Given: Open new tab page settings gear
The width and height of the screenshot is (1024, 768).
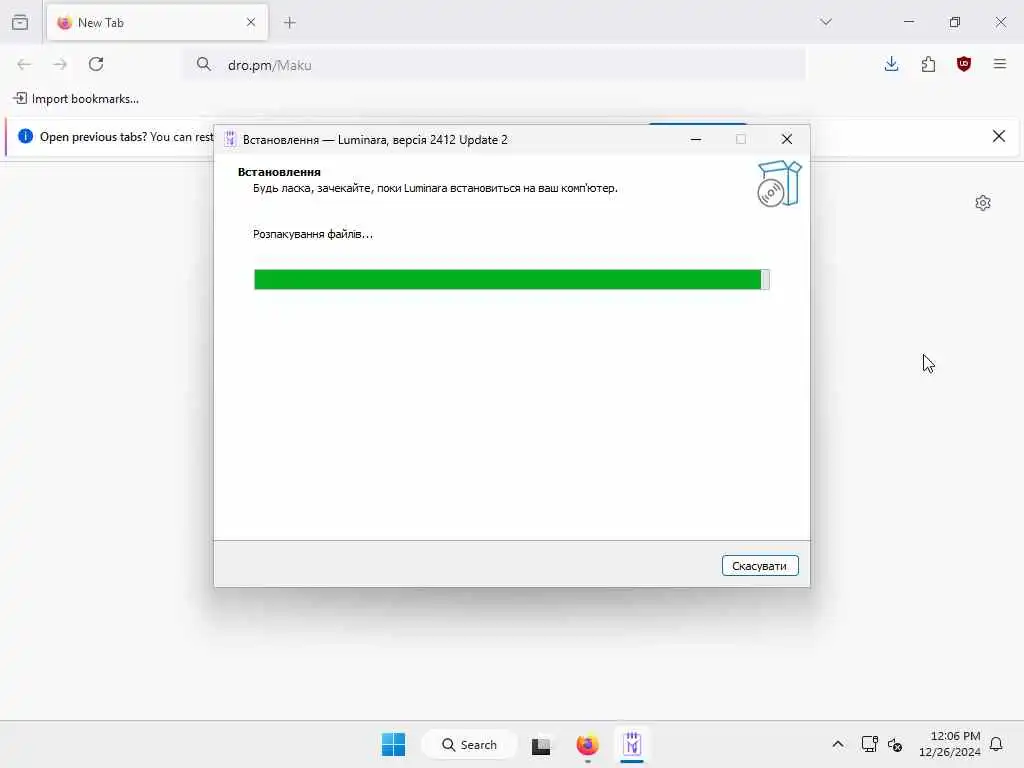Looking at the screenshot, I should point(983,203).
